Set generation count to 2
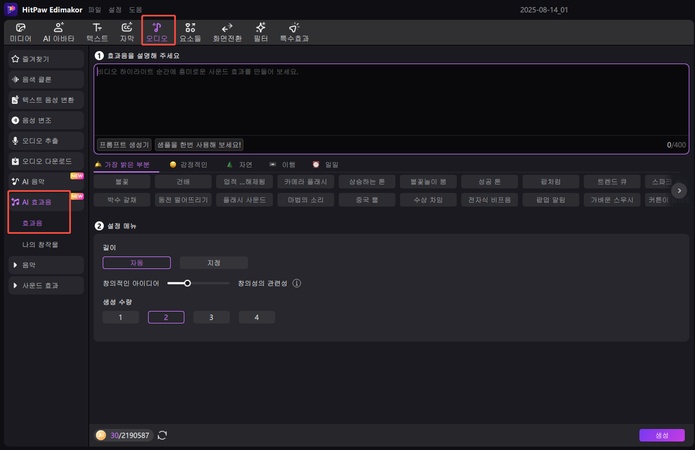The width and height of the screenshot is (695, 450). [x=166, y=317]
